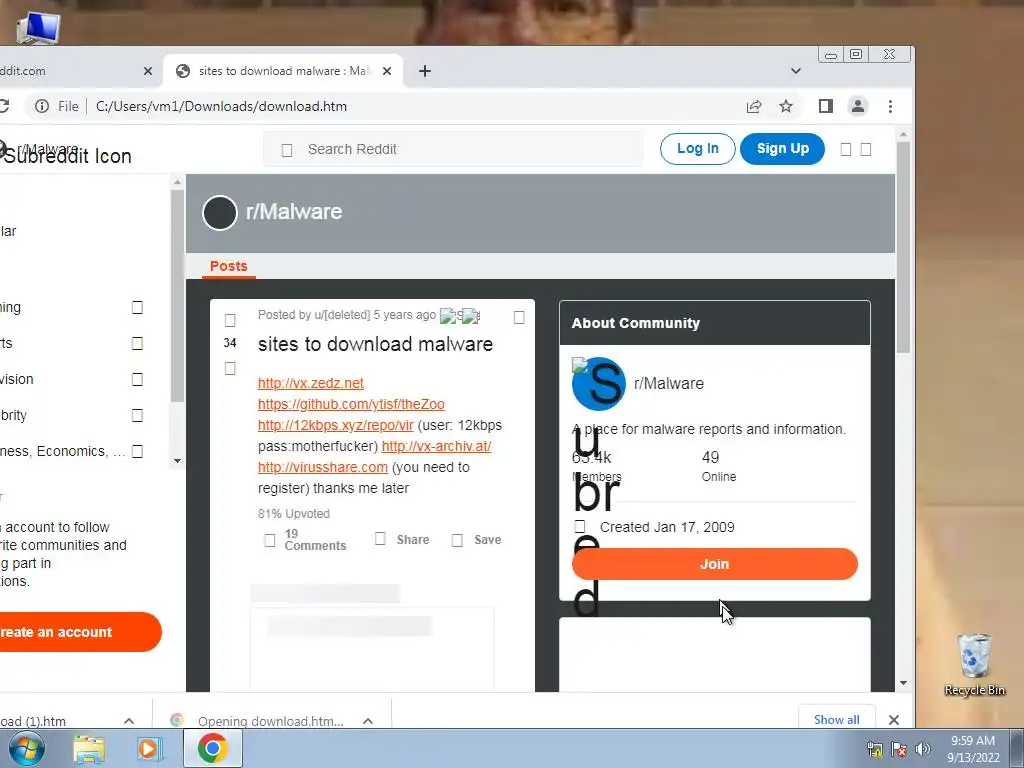
Task: Click Share under the post
Action: click(402, 539)
